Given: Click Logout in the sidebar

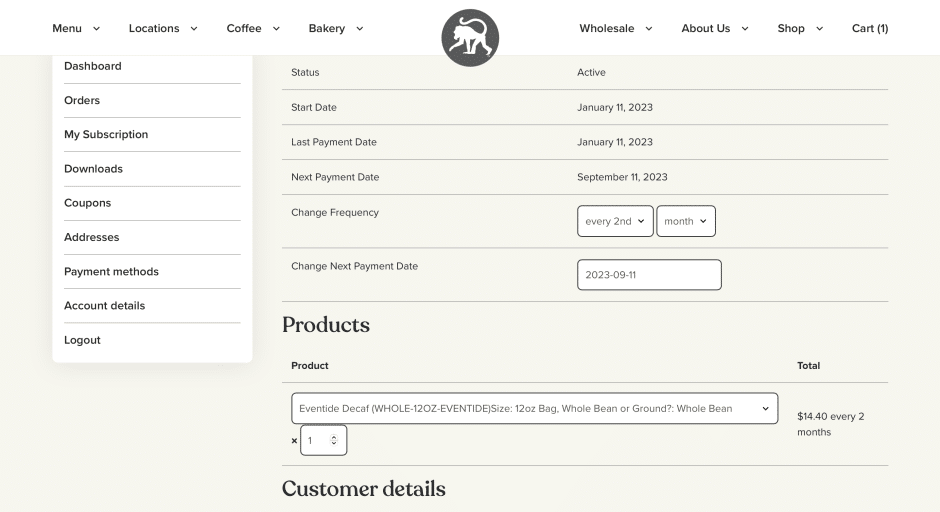Looking at the screenshot, I should tap(82, 340).
